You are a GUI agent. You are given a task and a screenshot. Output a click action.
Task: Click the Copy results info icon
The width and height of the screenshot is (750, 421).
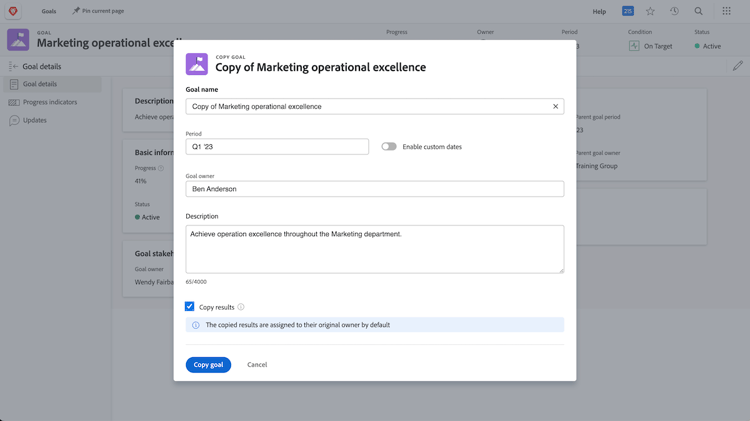(241, 307)
